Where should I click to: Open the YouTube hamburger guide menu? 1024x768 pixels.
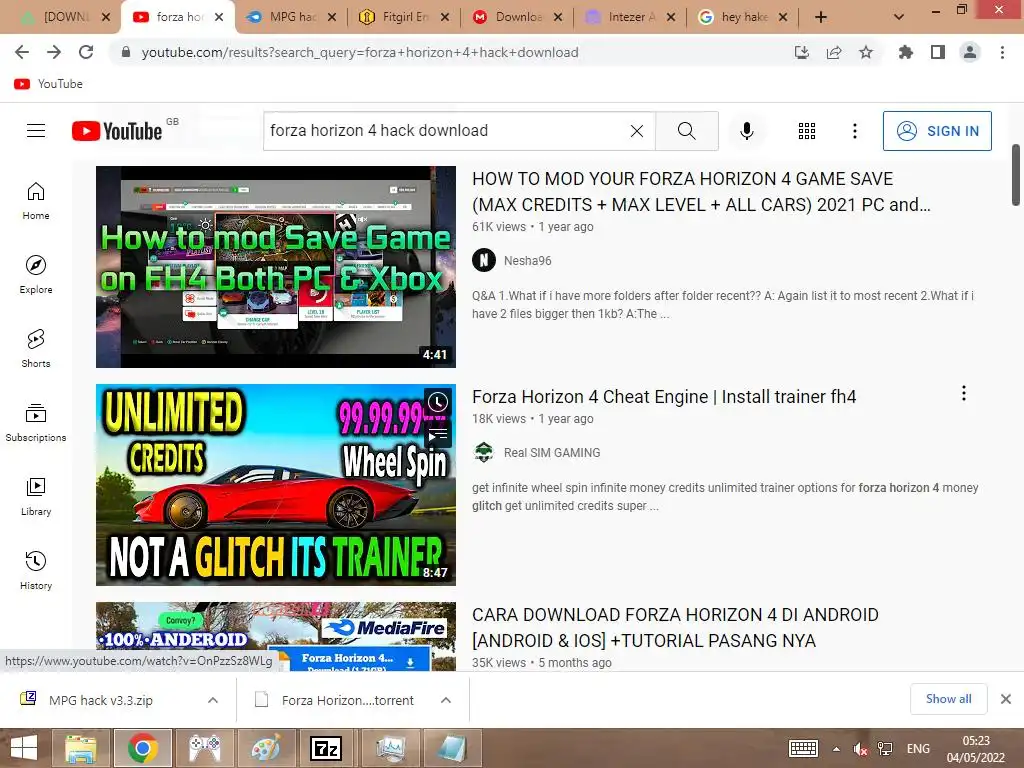(x=36, y=131)
